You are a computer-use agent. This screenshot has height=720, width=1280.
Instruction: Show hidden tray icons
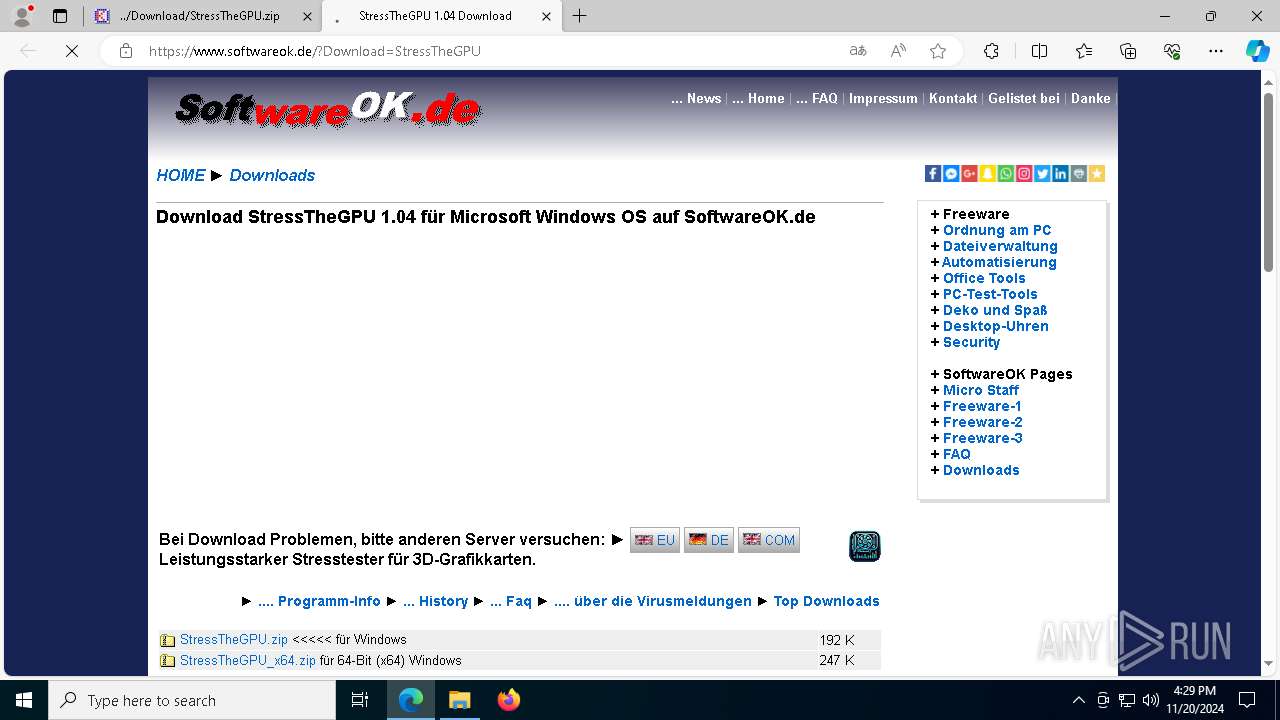tap(1078, 700)
